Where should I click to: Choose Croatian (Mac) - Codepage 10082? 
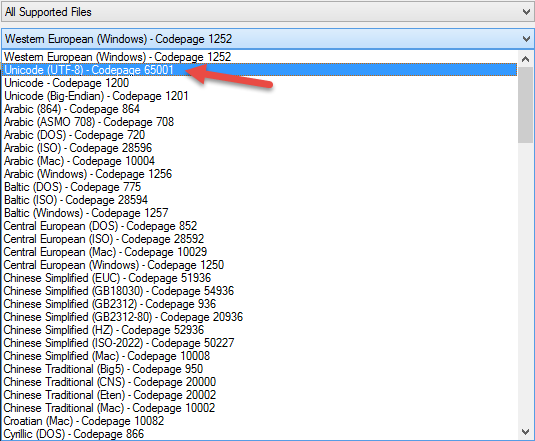260,421
